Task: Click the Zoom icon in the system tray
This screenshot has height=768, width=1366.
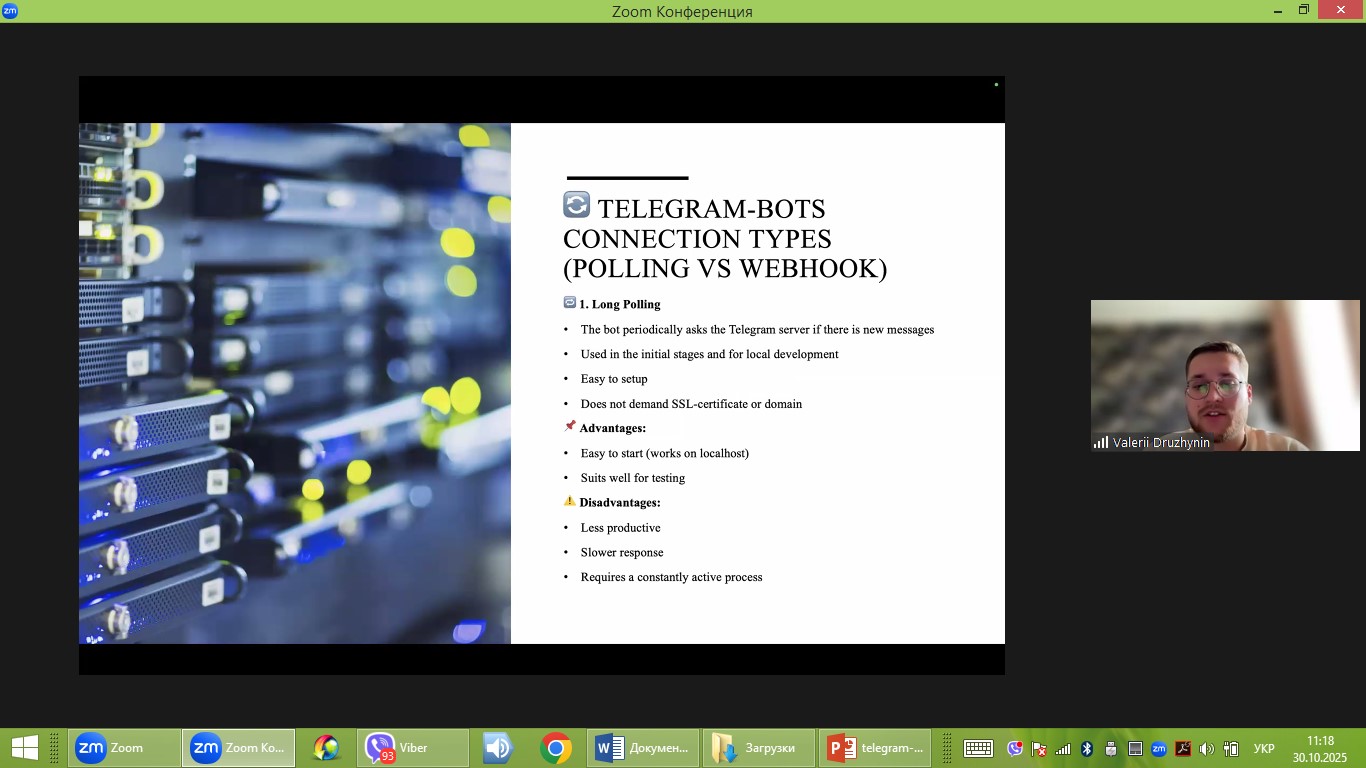Action: (x=1159, y=749)
